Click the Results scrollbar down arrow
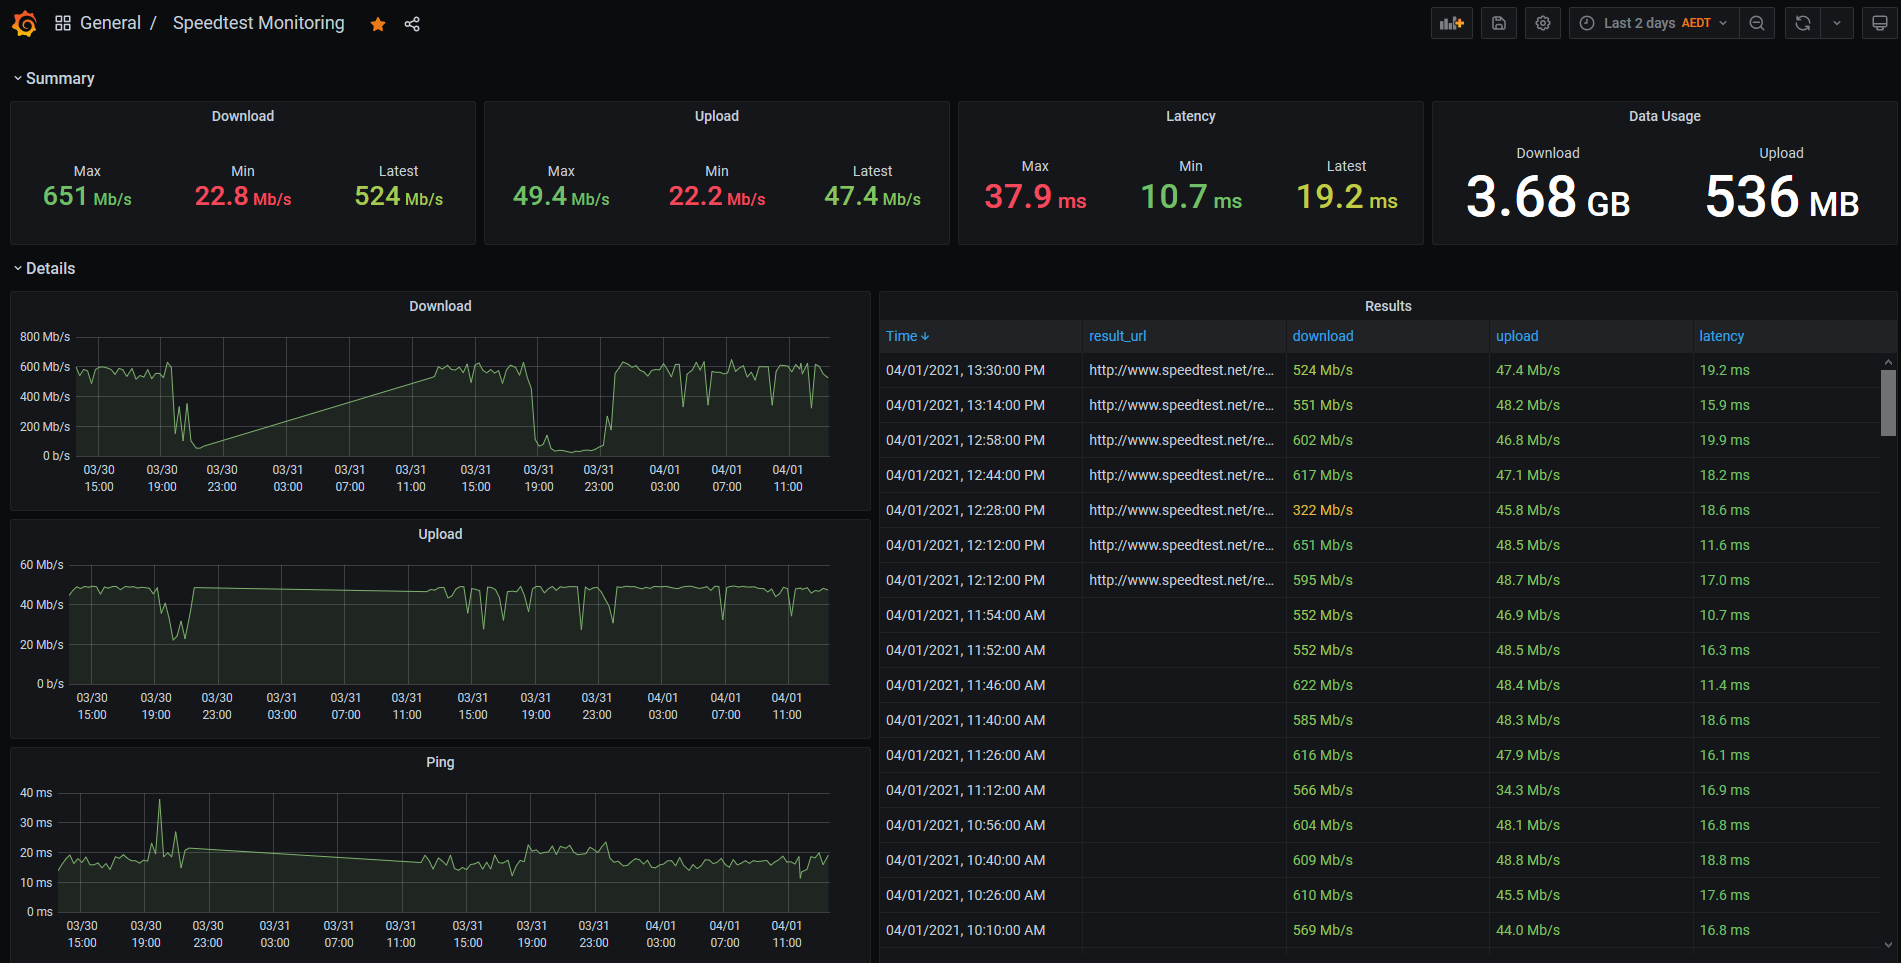Screen dimensions: 1901x963 (1888, 944)
